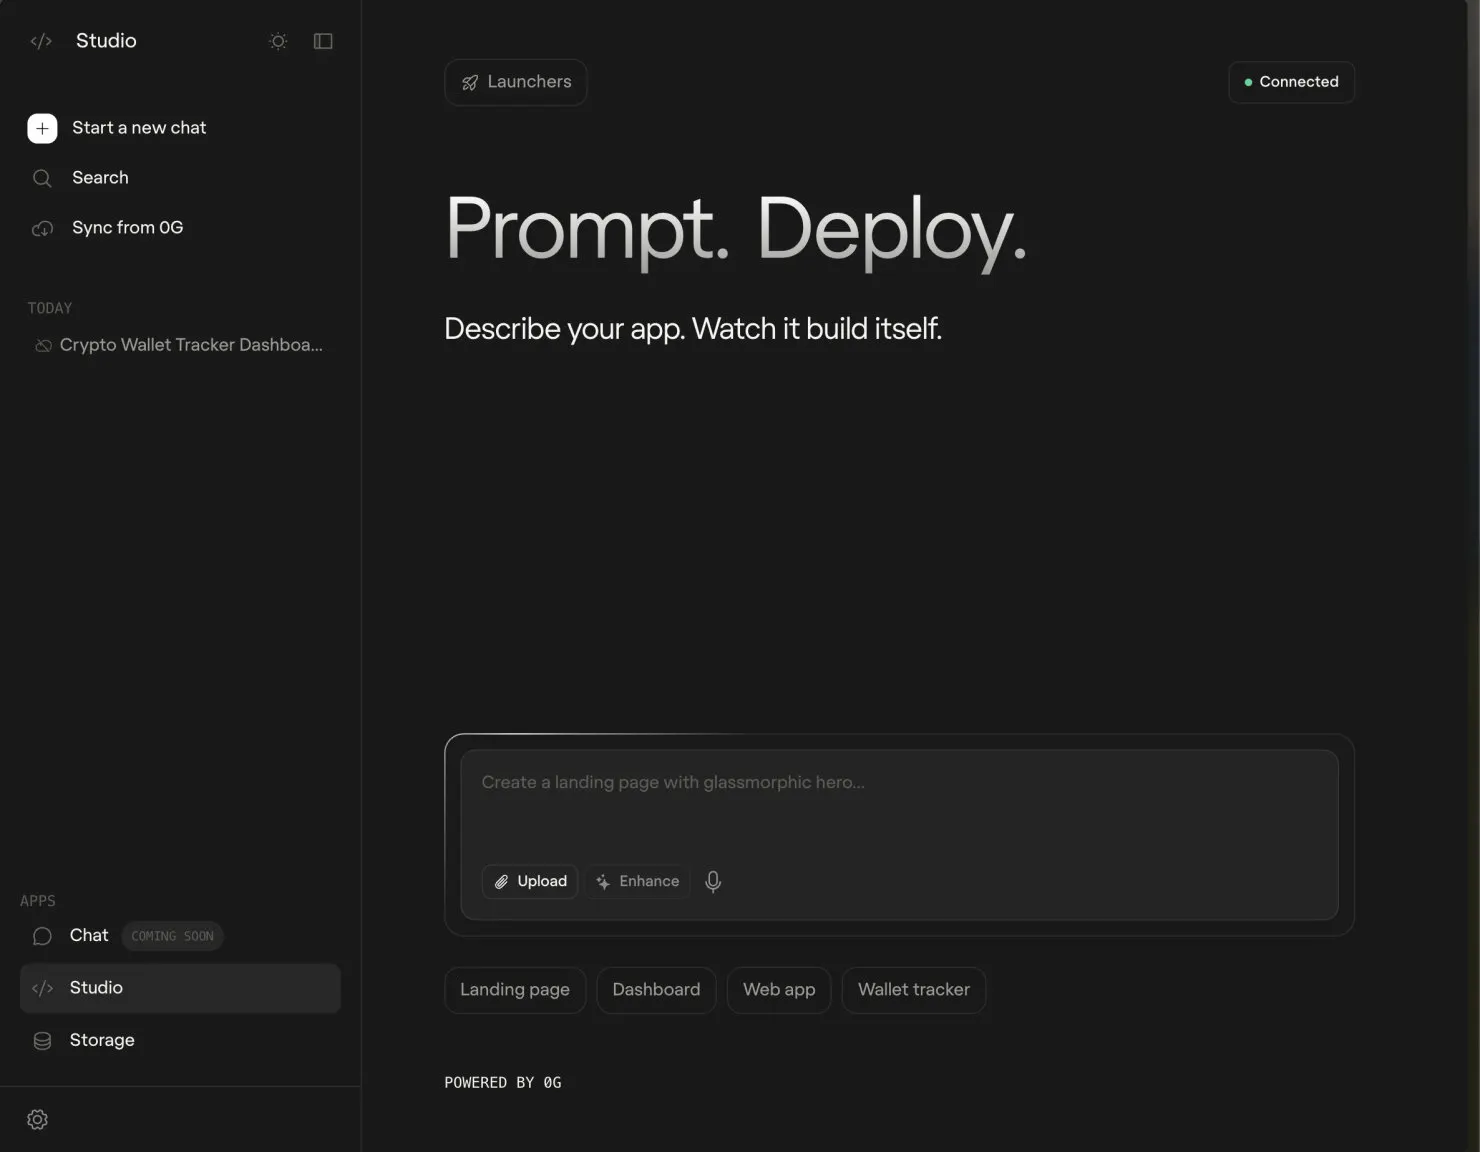Viewport: 1480px width, 1152px height.
Task: Click the Enhance prompt button
Action: click(638, 881)
